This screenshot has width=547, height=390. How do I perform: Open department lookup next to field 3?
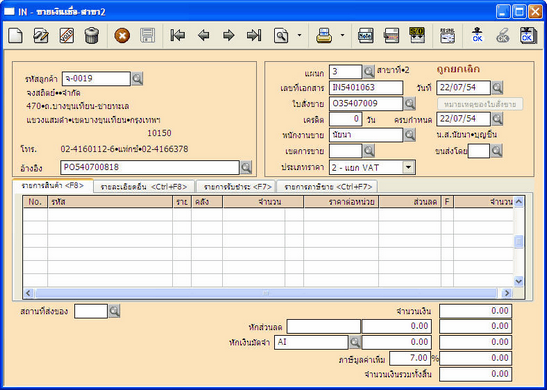(x=369, y=72)
